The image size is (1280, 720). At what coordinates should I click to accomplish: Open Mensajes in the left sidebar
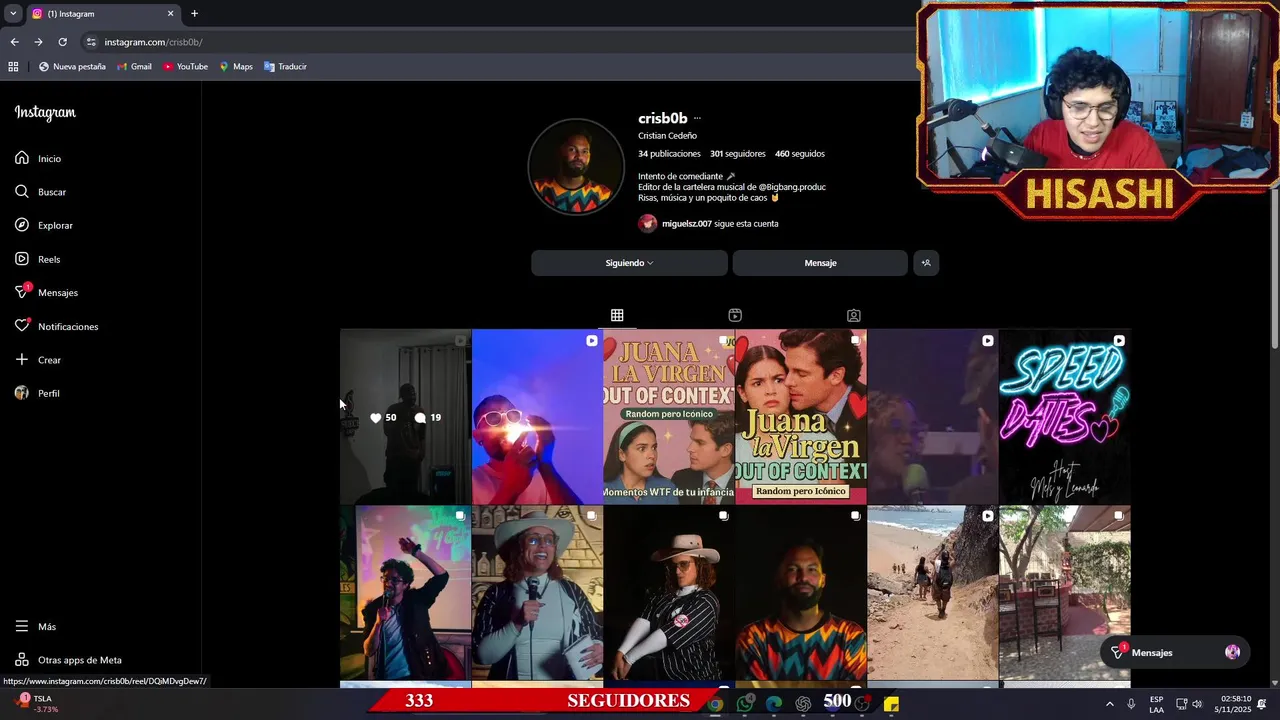point(46,292)
